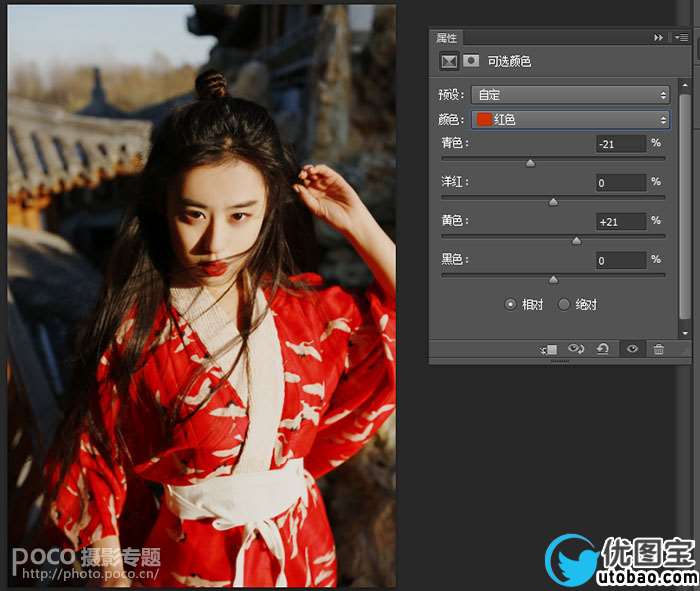Image resolution: width=700 pixels, height=591 pixels.
Task: Open the Properties panel flyout menu
Action: pos(681,37)
